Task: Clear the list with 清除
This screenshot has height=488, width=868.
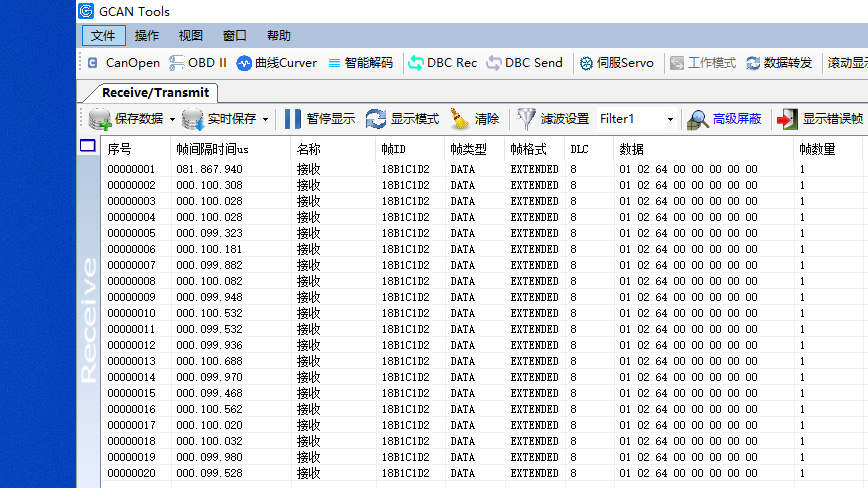Action: click(x=475, y=119)
